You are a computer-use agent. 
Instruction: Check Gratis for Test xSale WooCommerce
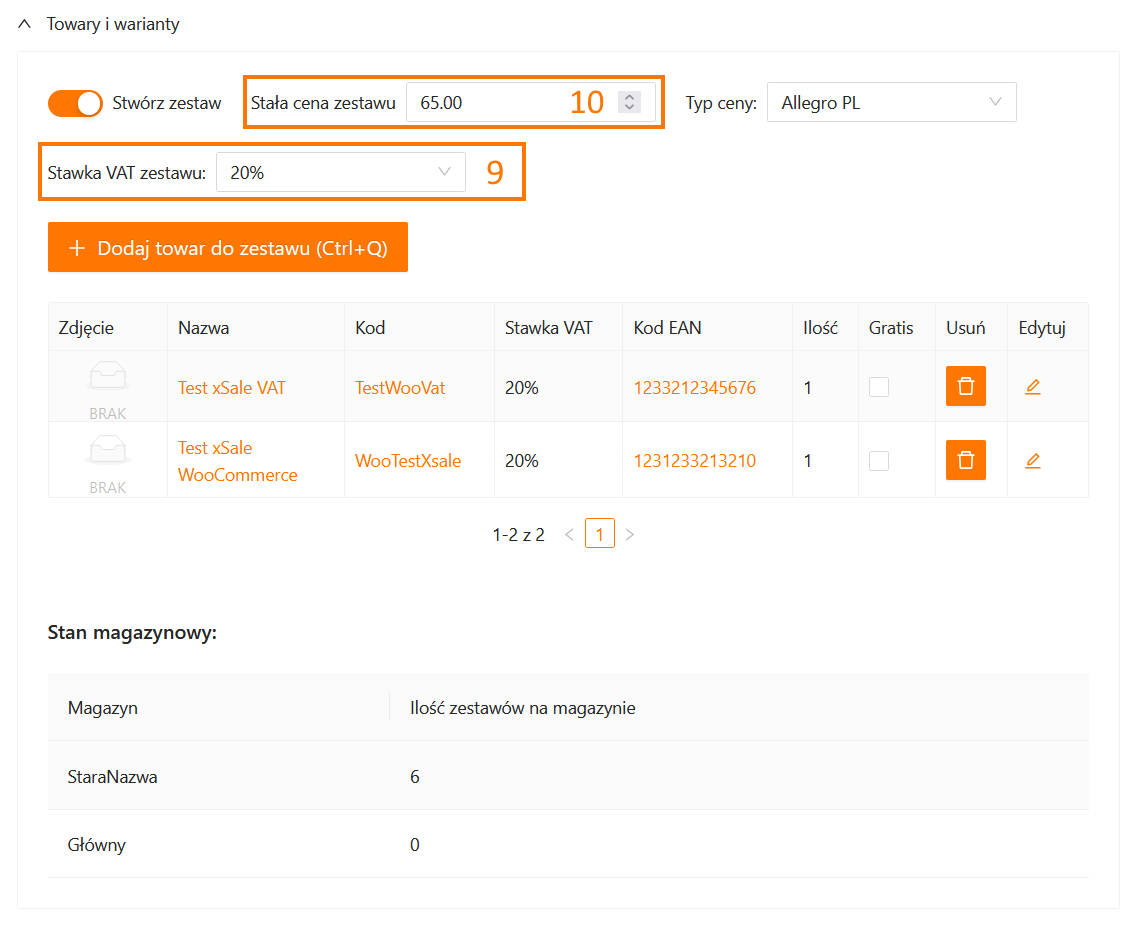click(878, 461)
